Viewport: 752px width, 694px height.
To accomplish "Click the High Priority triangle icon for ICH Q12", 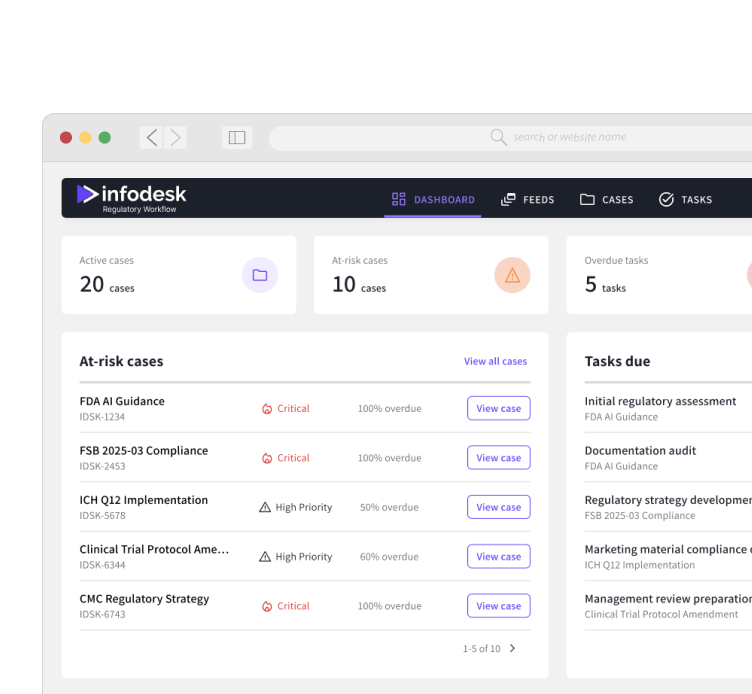I will (x=265, y=508).
